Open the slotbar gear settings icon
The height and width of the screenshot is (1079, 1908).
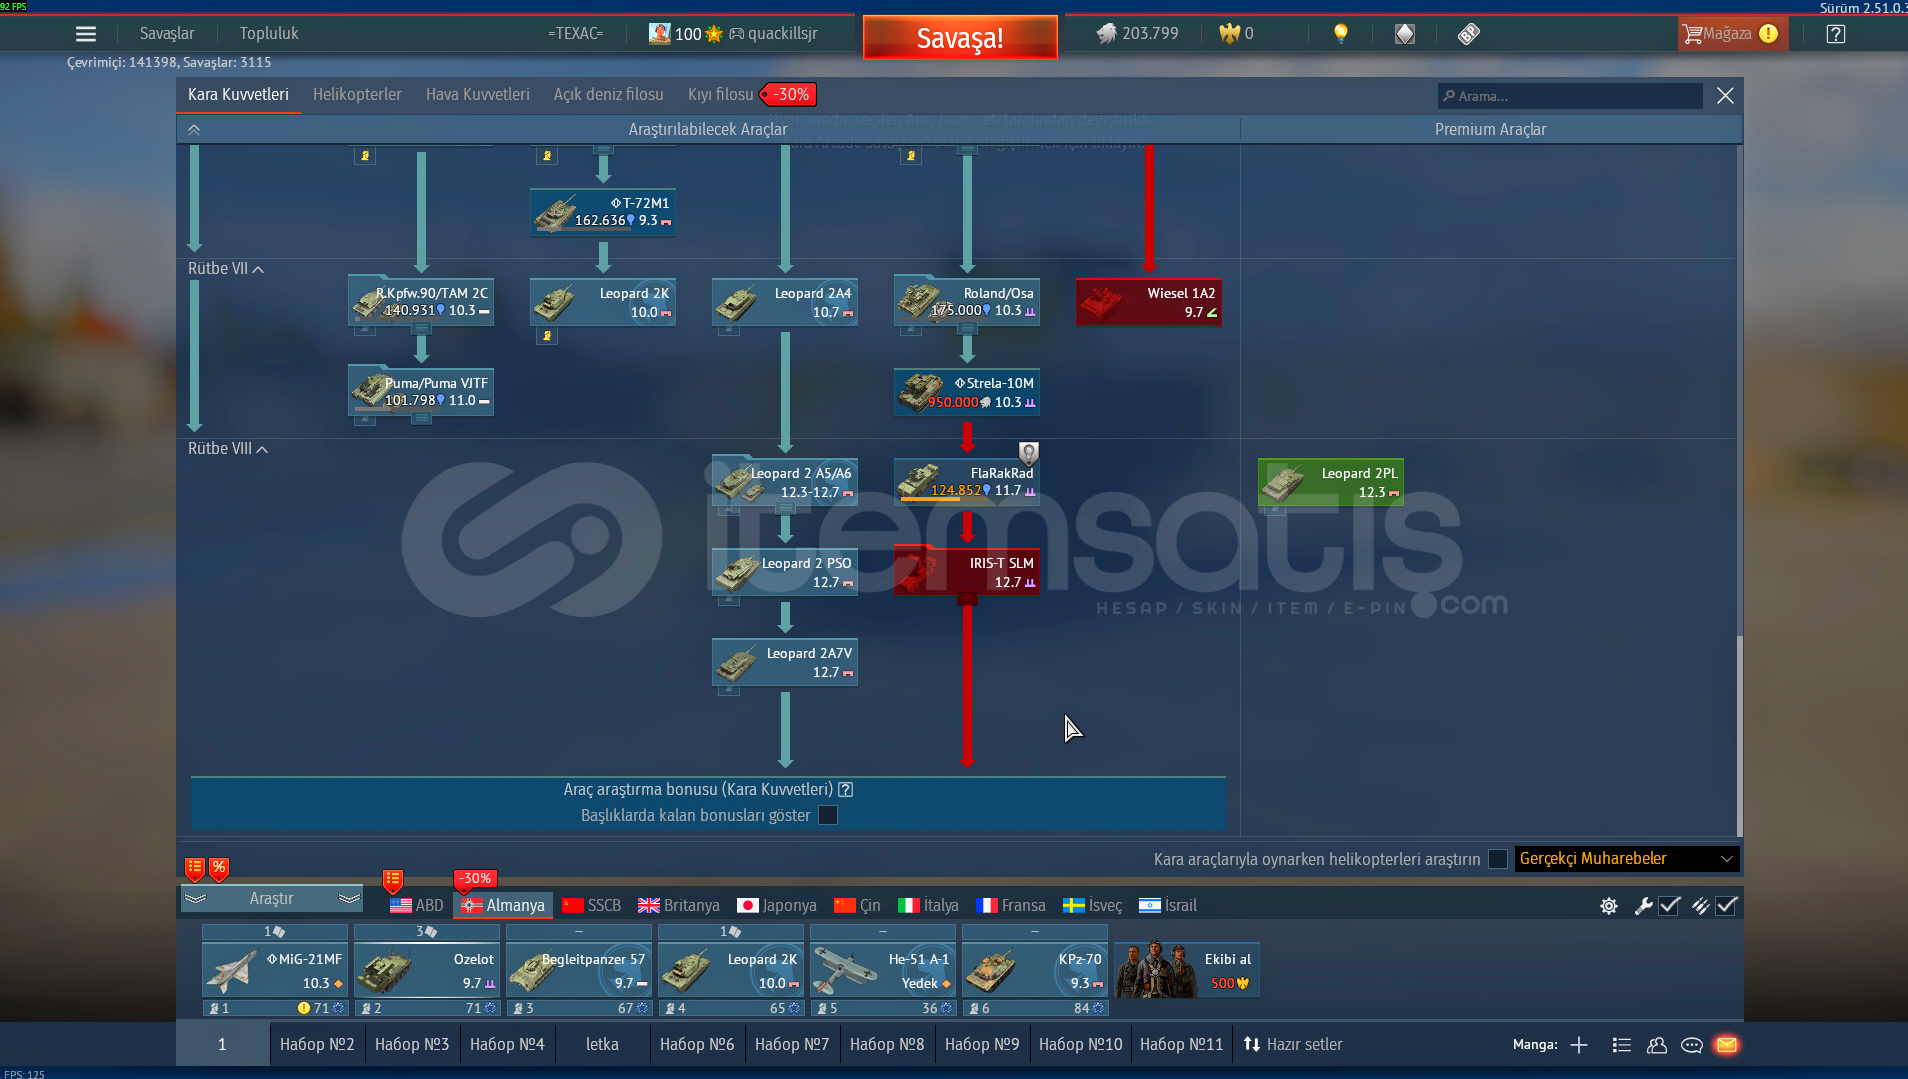coord(1609,906)
